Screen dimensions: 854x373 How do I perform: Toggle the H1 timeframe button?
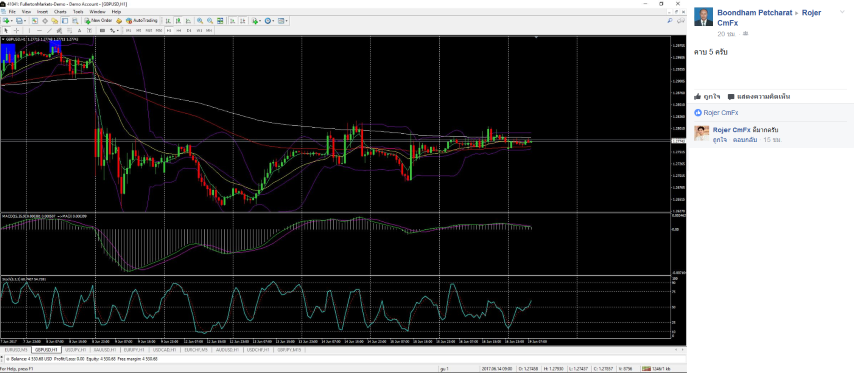[169, 30]
